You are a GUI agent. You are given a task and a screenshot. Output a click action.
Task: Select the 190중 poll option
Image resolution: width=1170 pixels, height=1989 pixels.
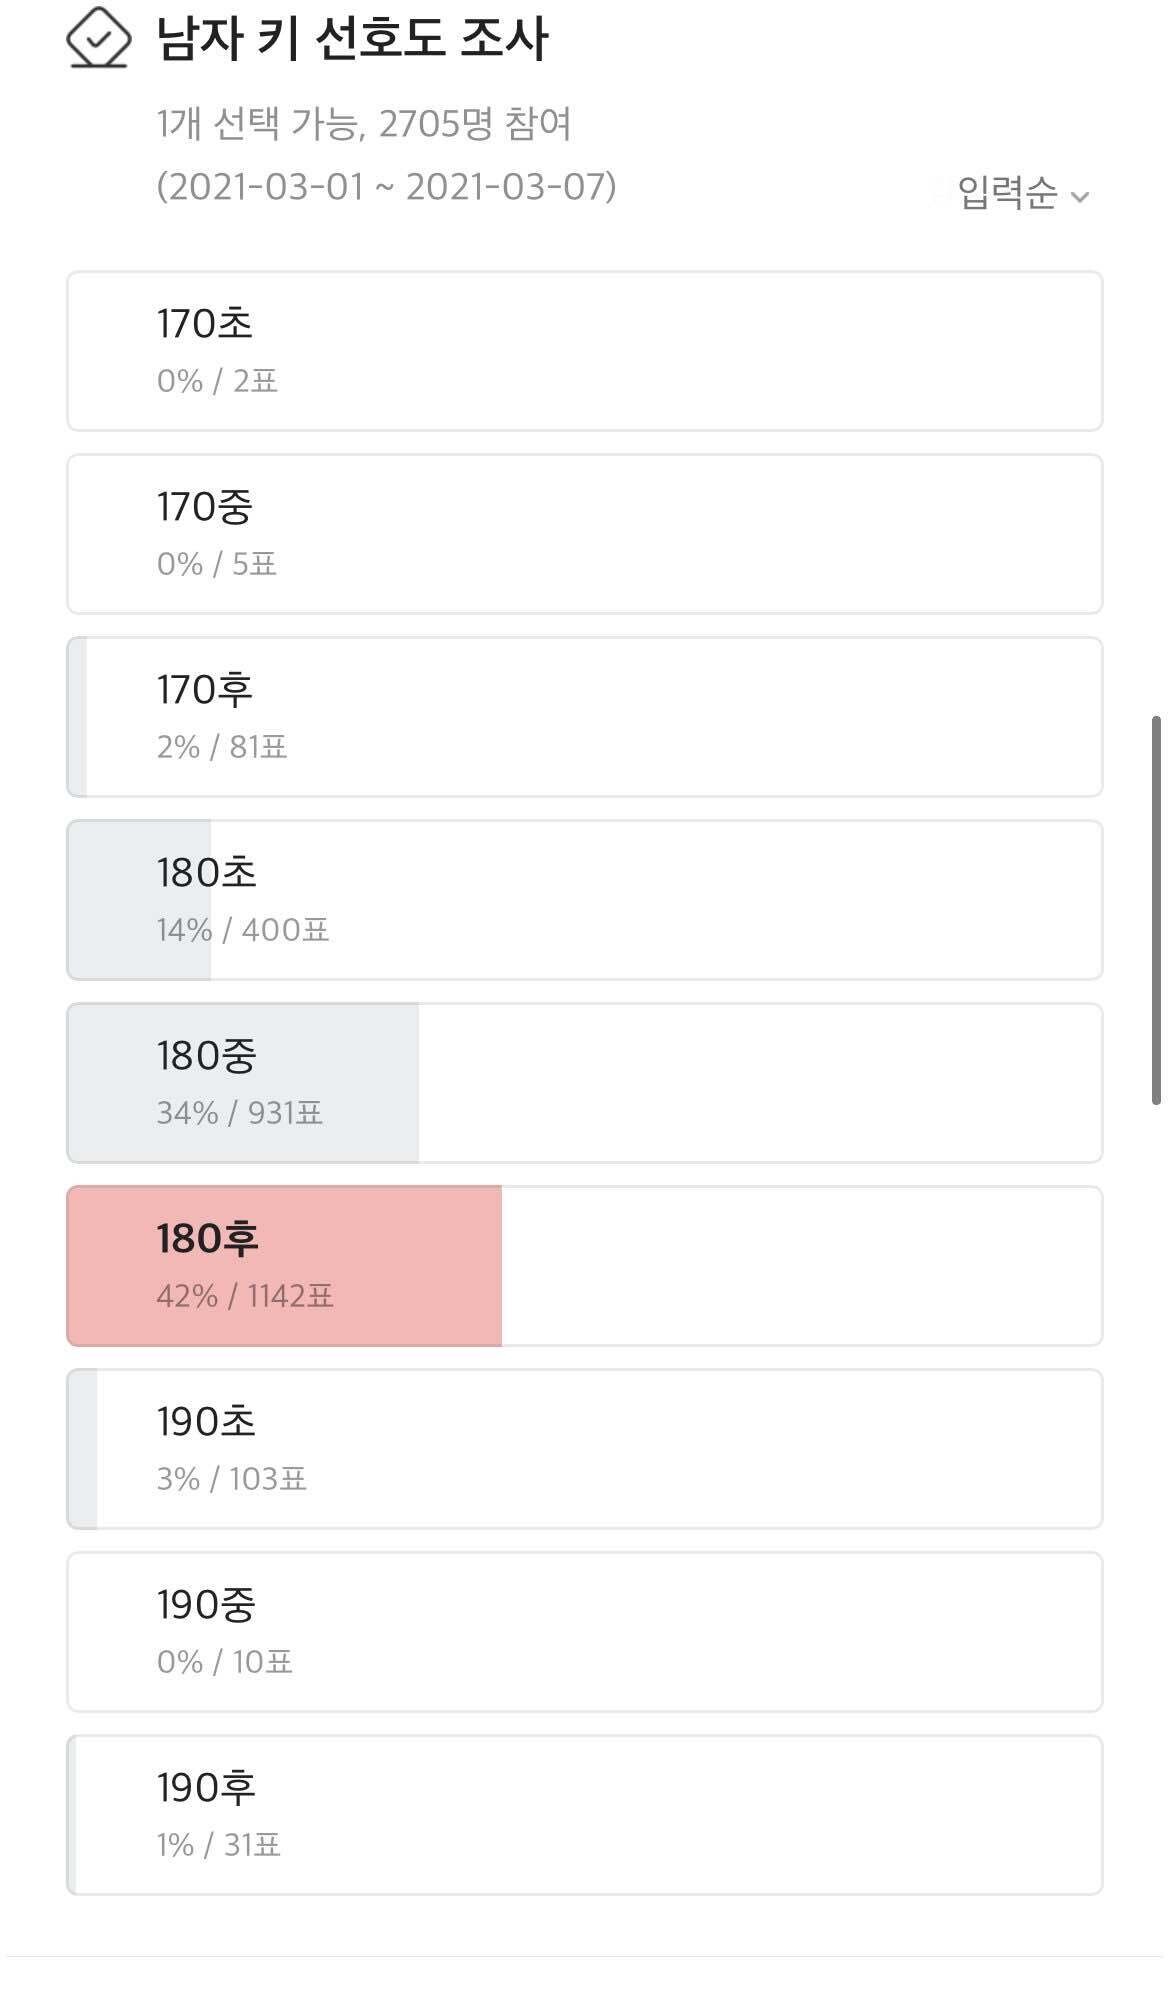click(x=584, y=1632)
